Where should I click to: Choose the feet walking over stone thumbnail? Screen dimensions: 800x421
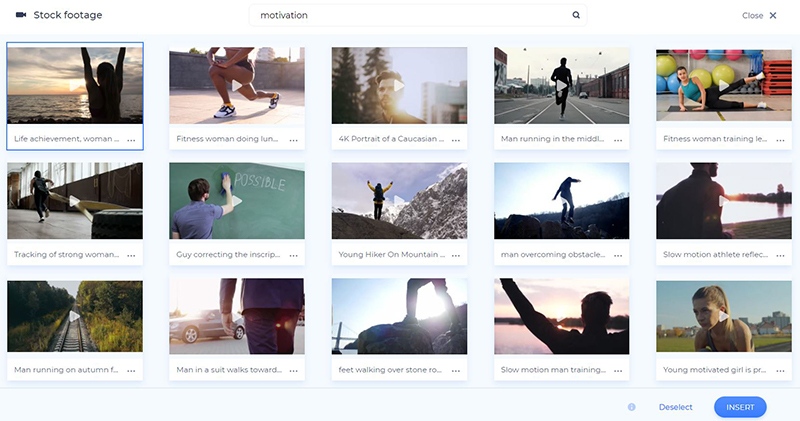399,316
